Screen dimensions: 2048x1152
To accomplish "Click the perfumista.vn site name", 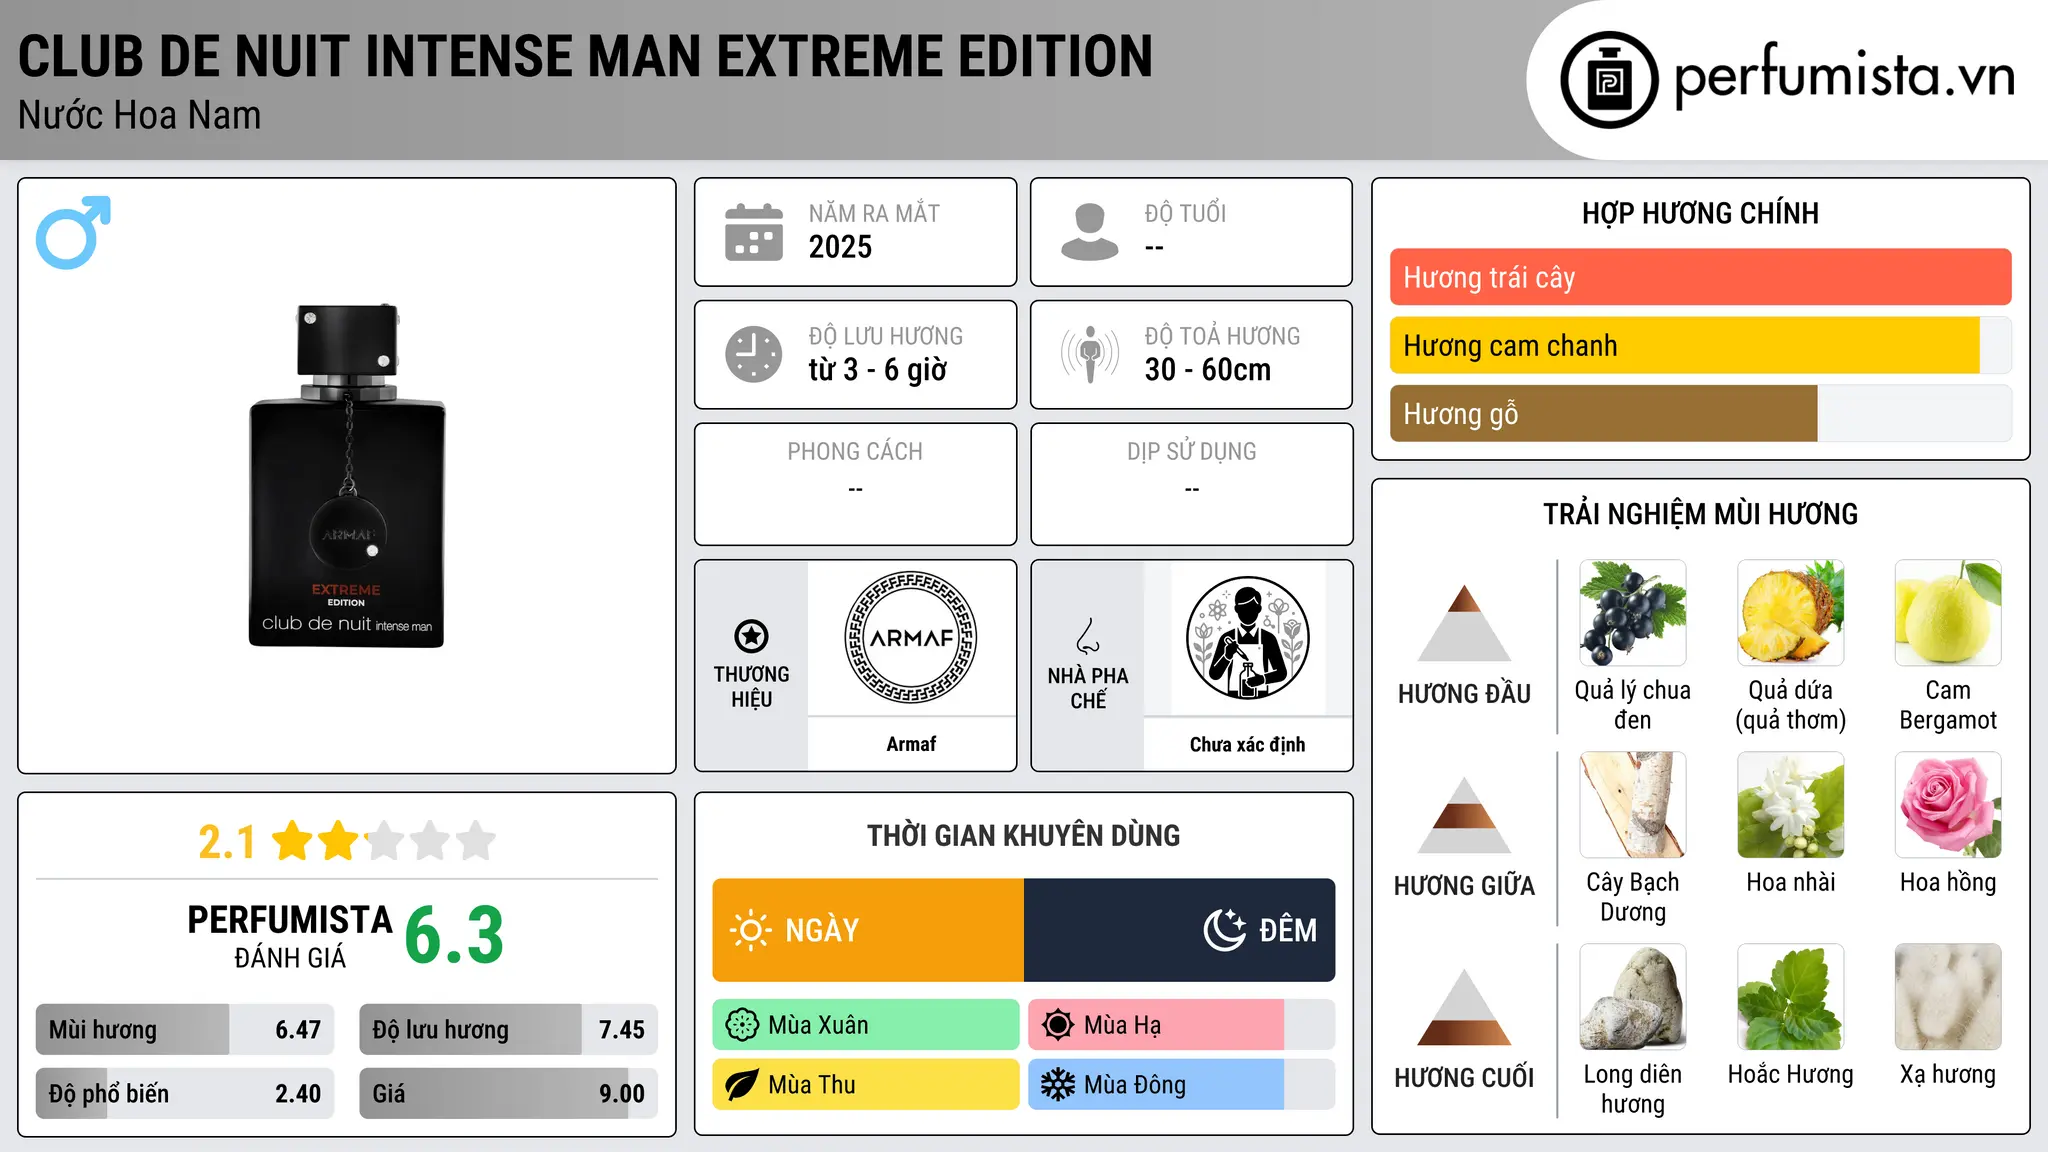I will tap(1844, 78).
